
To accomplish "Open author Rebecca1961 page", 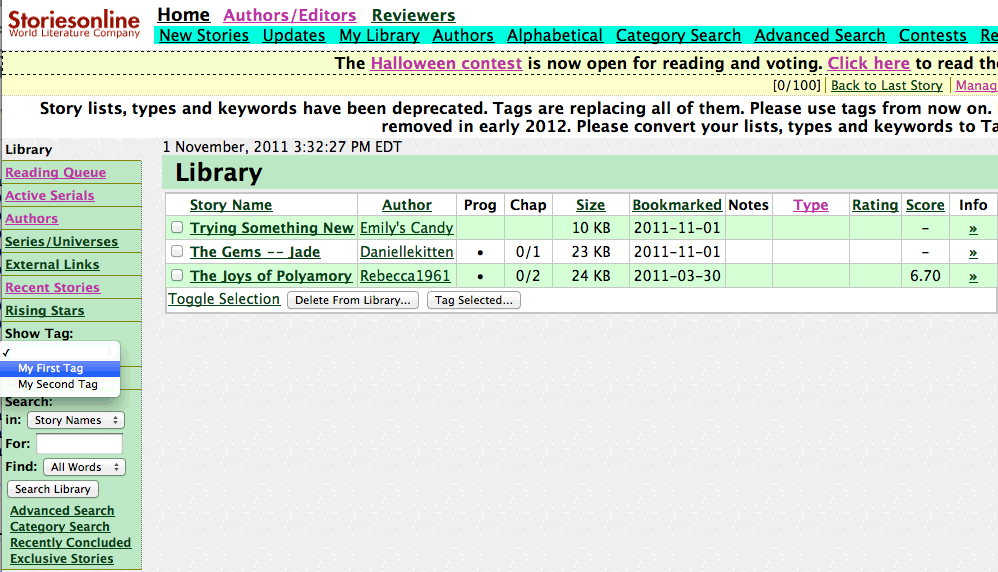I will click(405, 276).
